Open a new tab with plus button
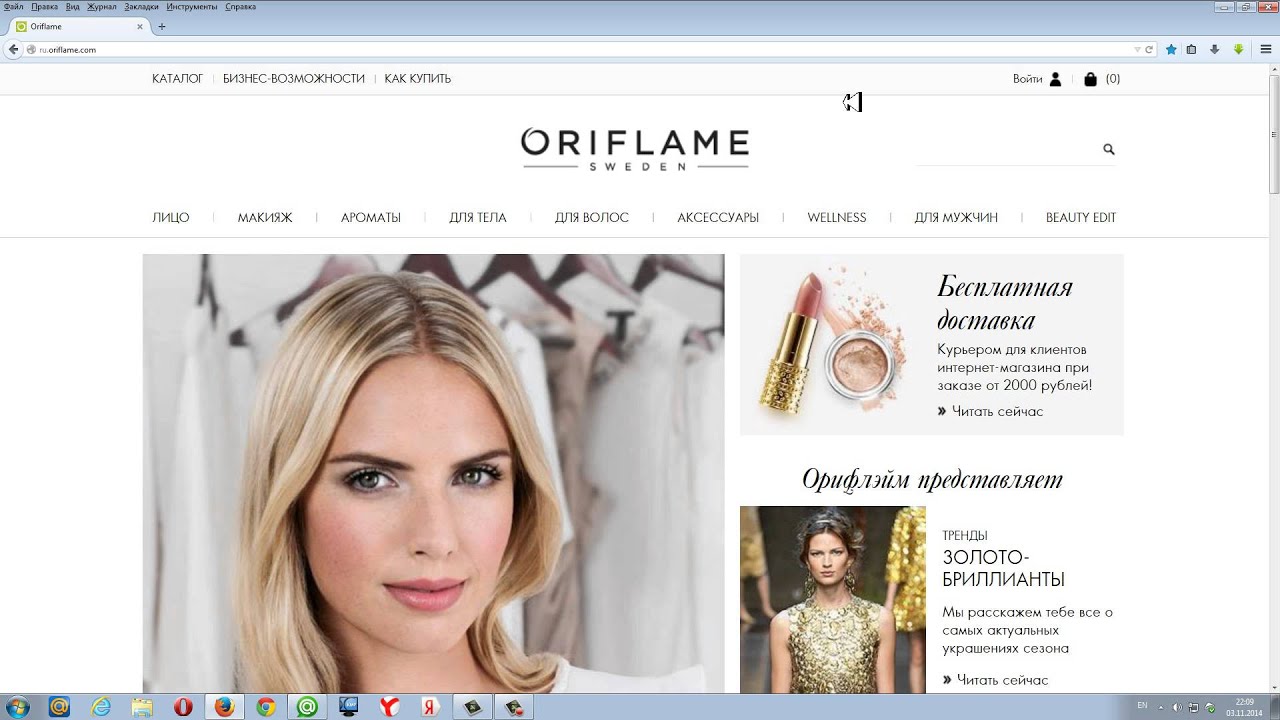 (x=162, y=27)
